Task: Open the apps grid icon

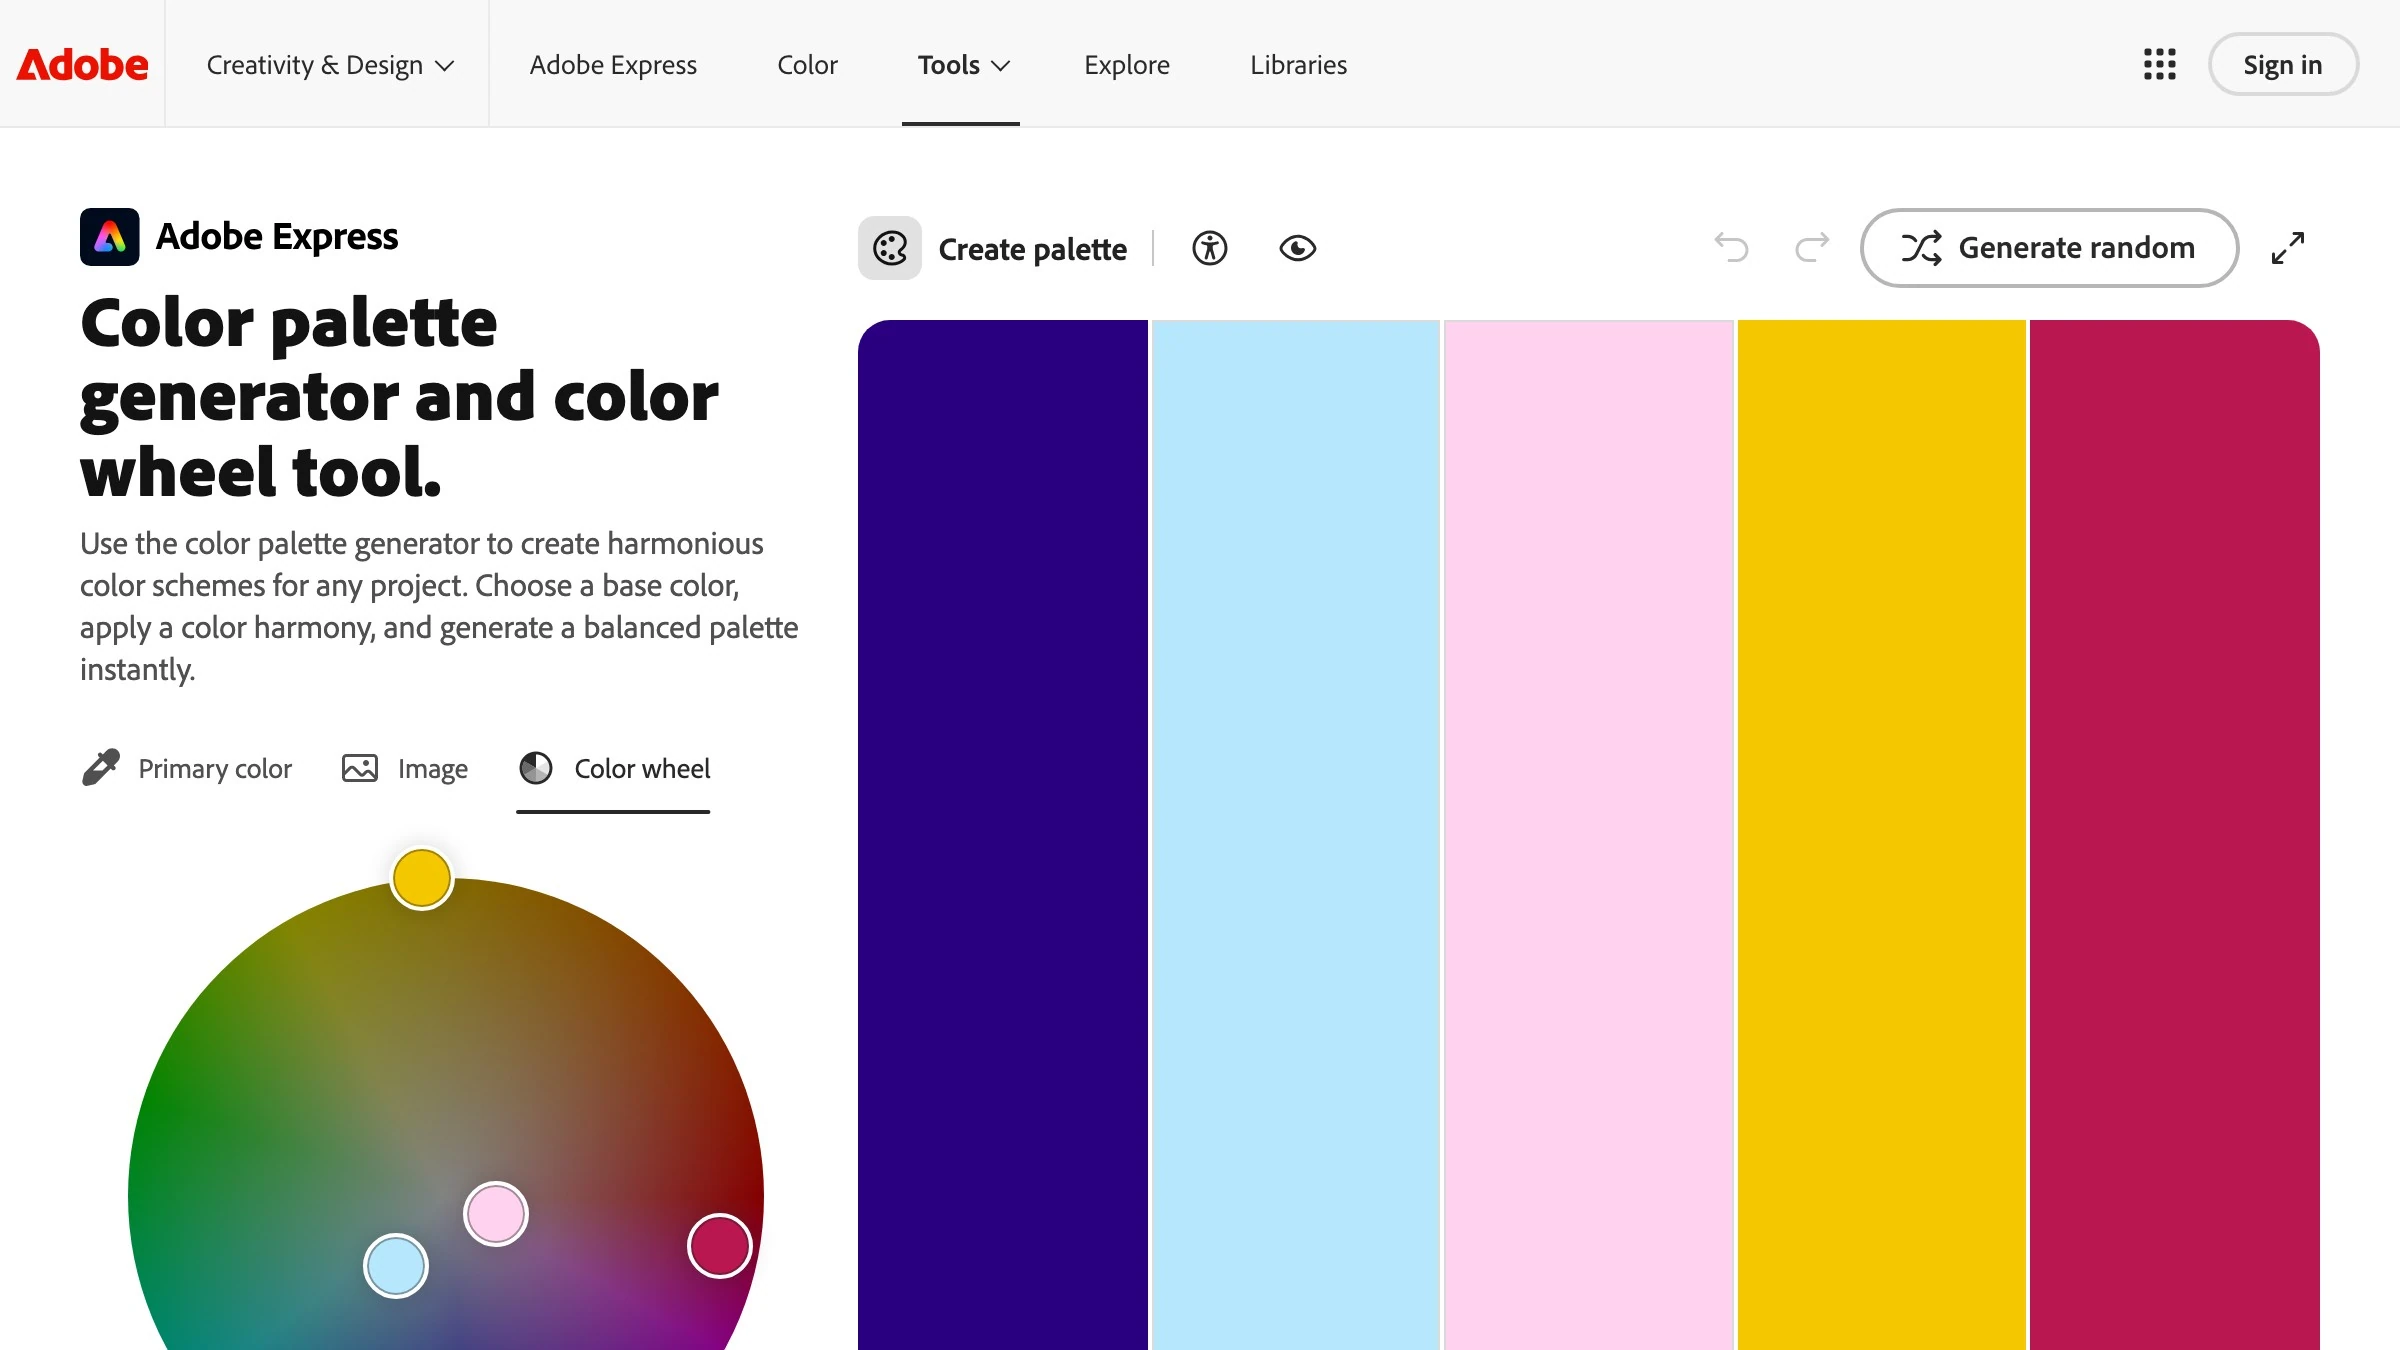Action: click(x=2160, y=64)
